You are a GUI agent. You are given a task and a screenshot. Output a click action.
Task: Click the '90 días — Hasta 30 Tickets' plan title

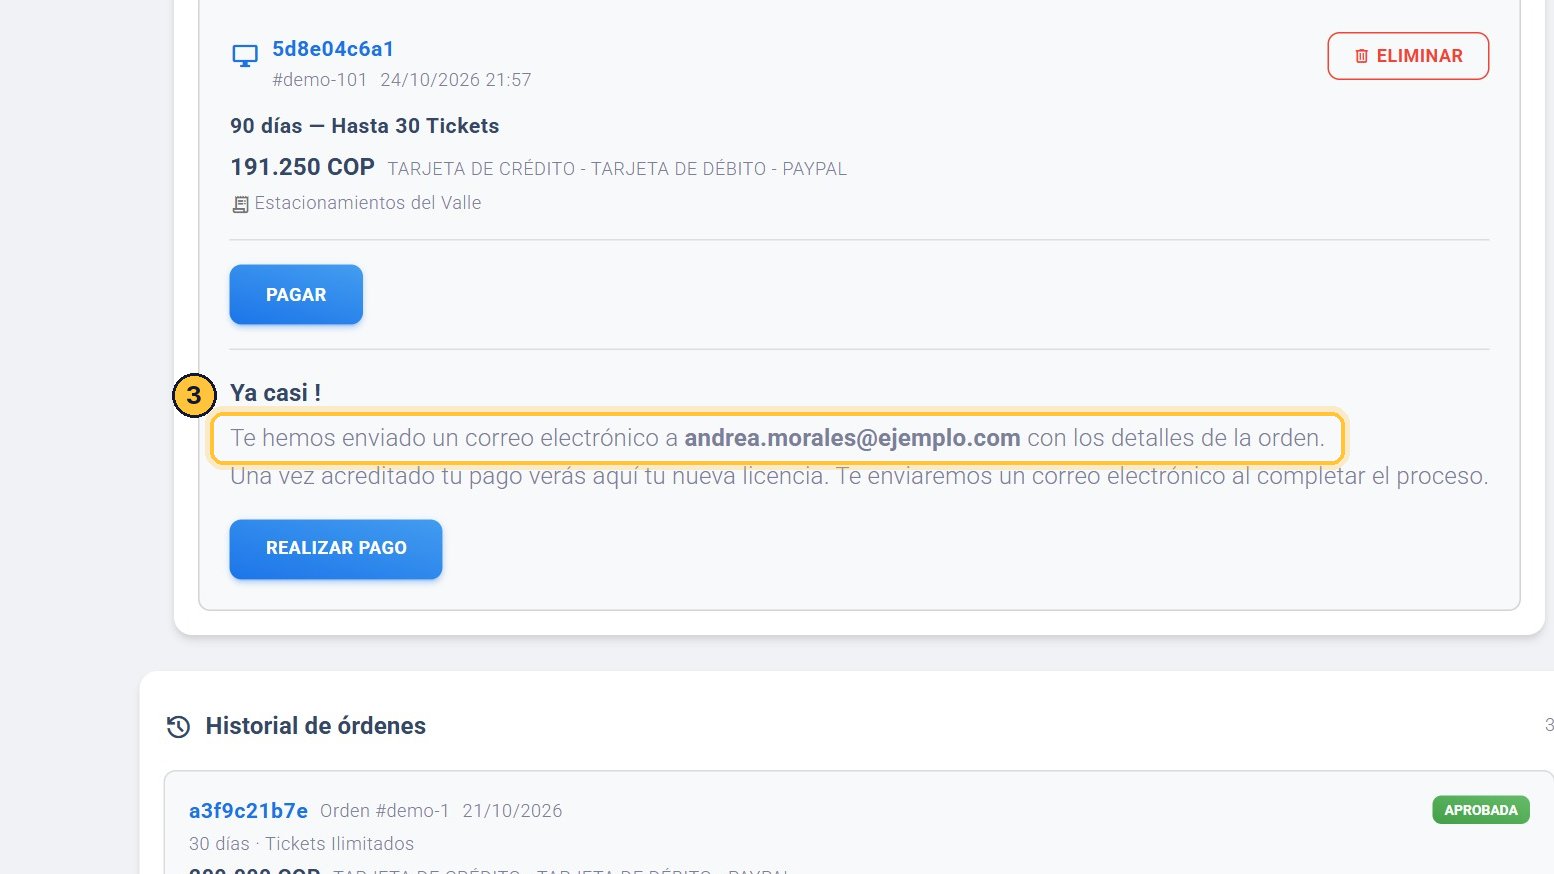click(365, 126)
